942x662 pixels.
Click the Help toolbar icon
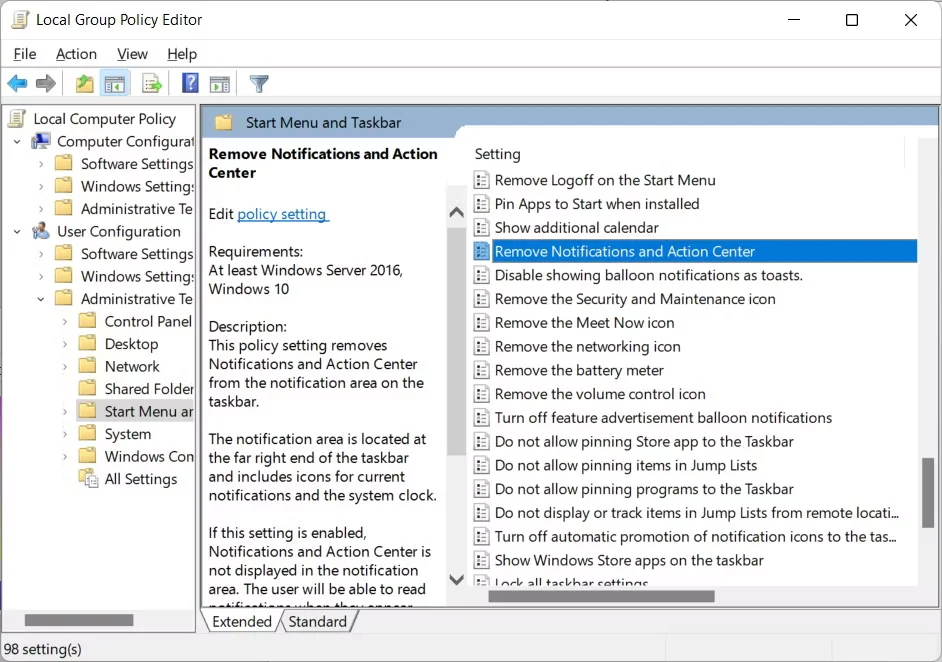(x=192, y=83)
